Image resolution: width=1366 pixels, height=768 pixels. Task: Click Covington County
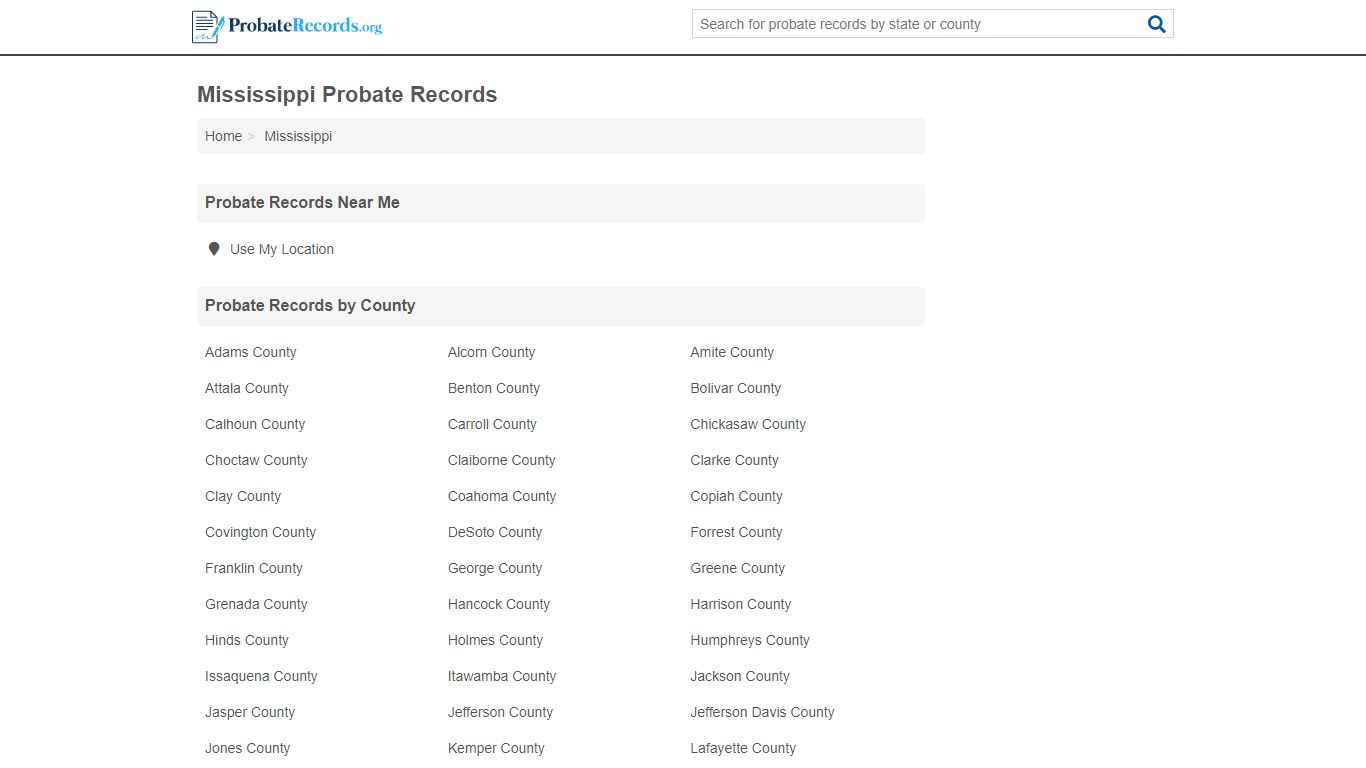260,532
